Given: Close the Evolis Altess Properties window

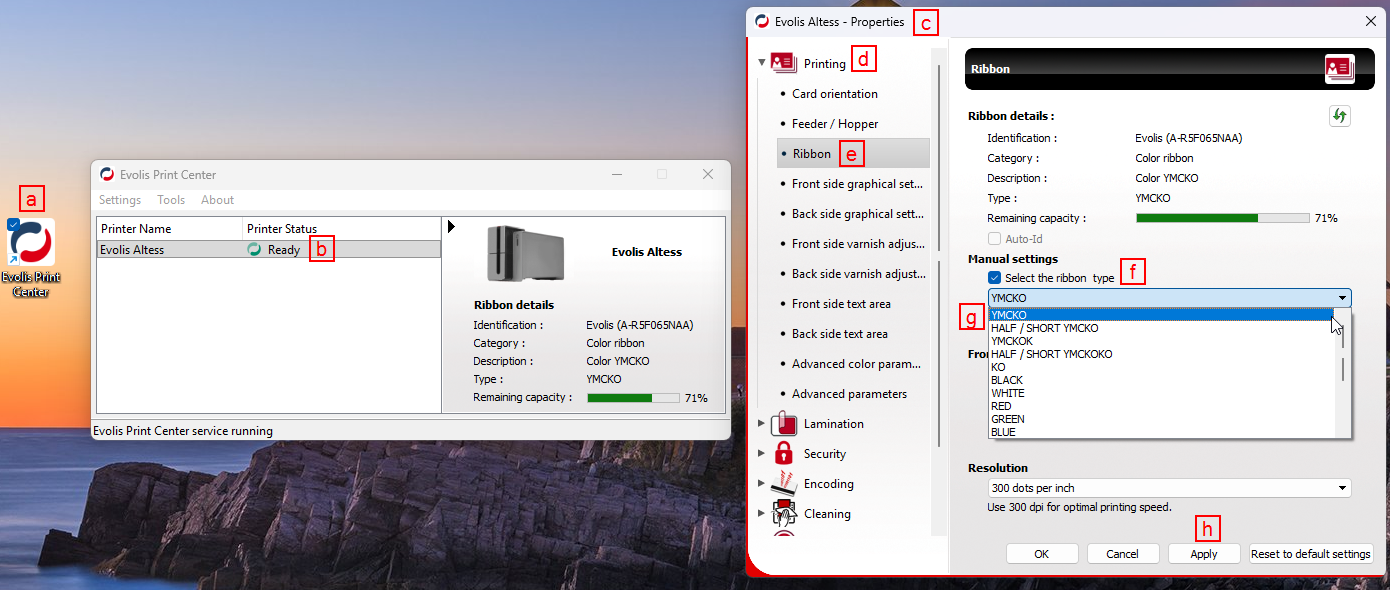Looking at the screenshot, I should [x=1370, y=21].
